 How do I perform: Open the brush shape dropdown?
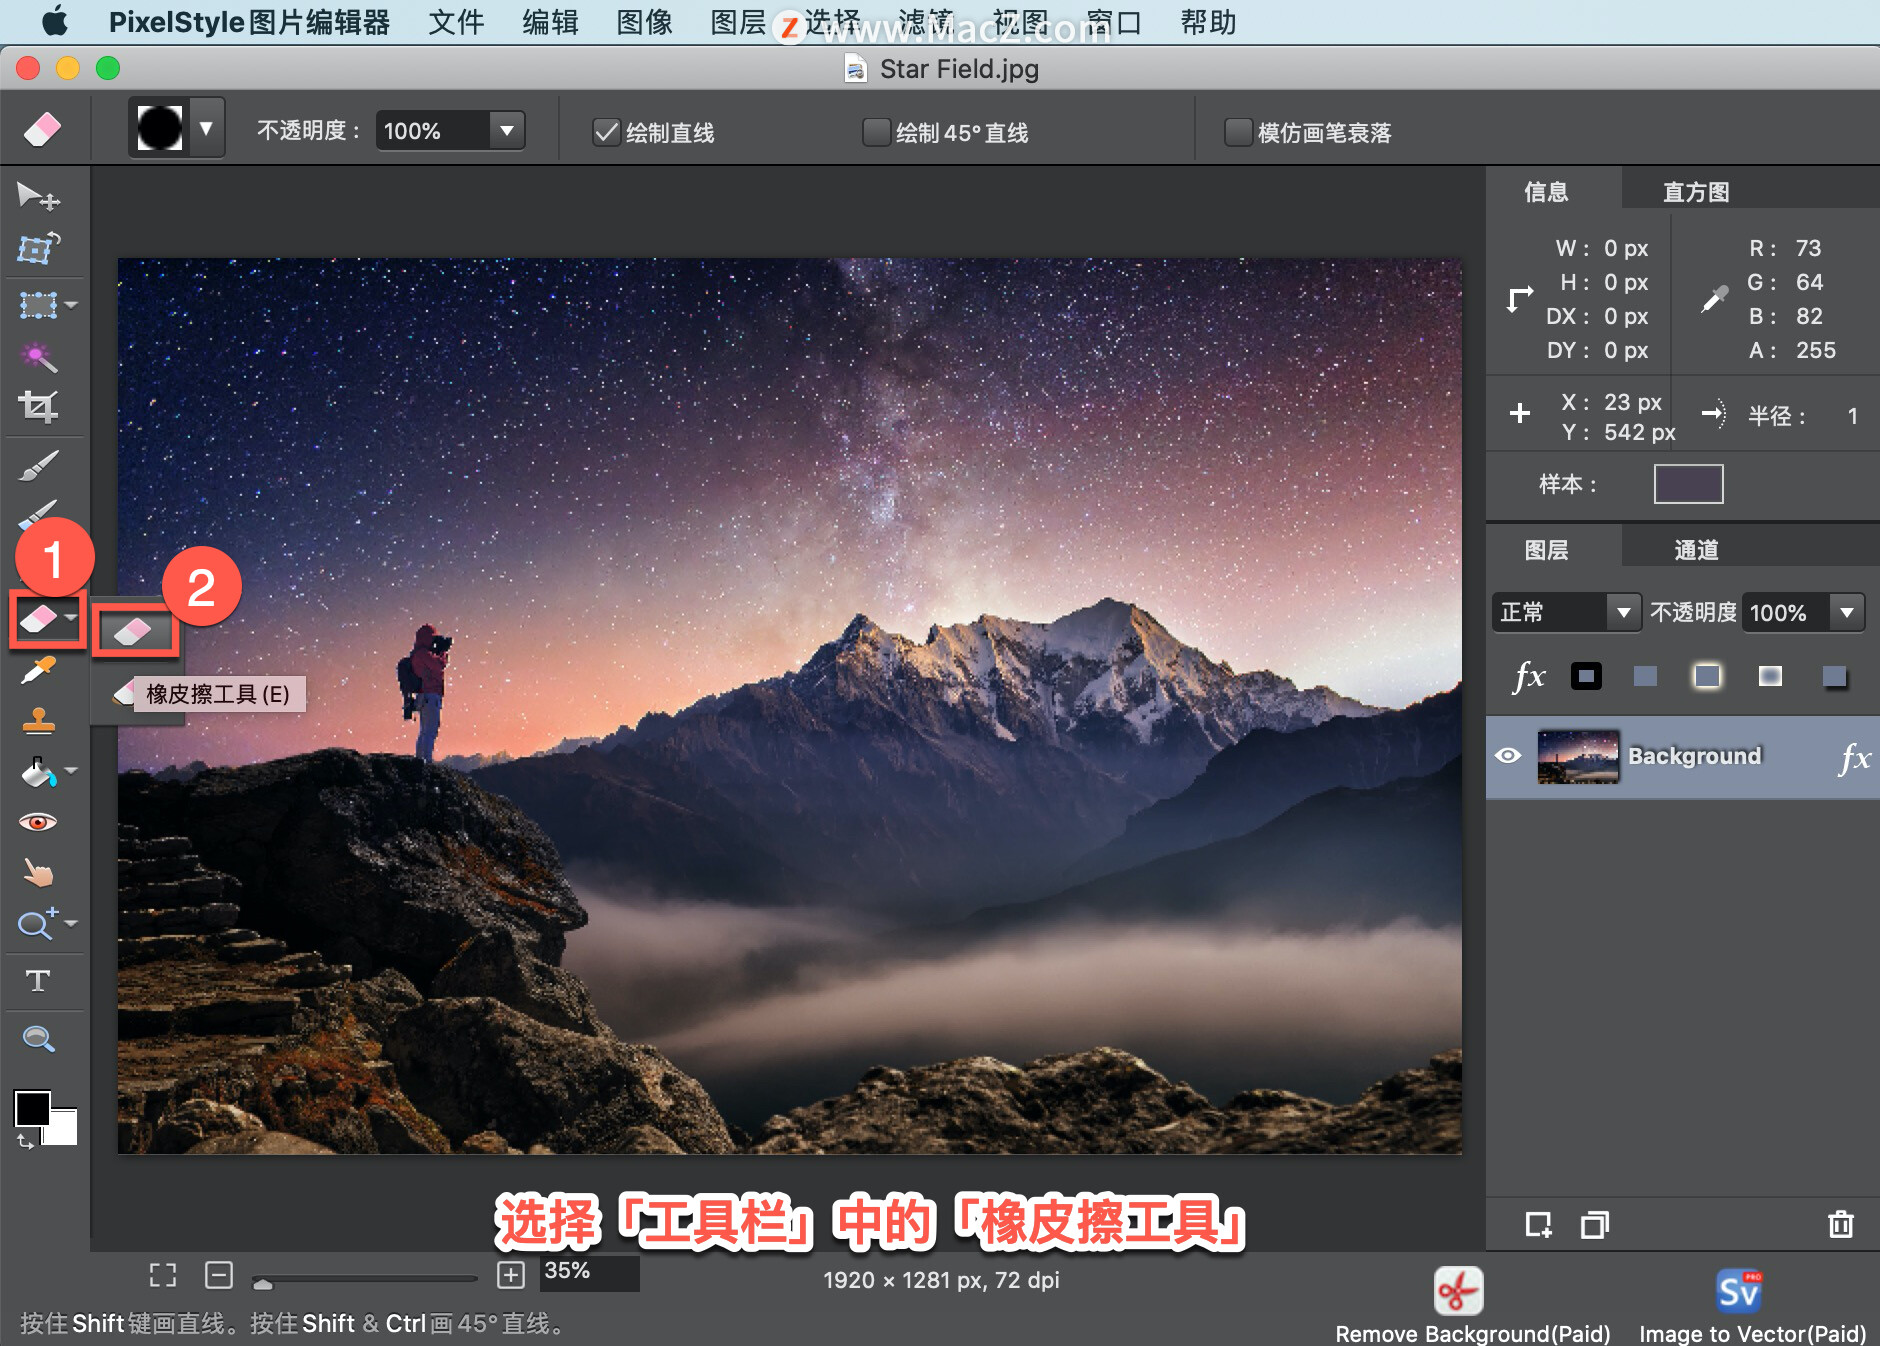click(206, 128)
